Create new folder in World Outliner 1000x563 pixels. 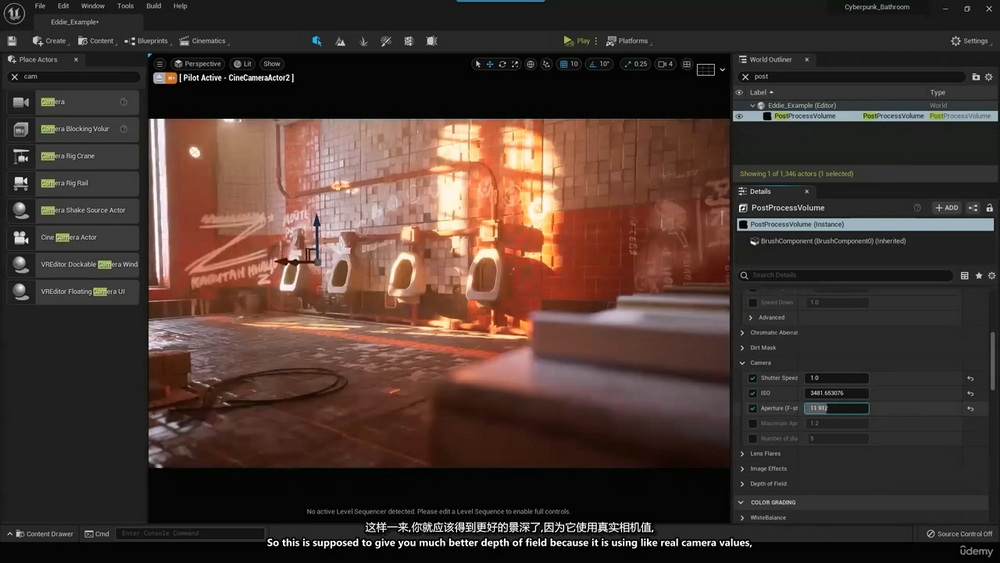click(x=976, y=77)
